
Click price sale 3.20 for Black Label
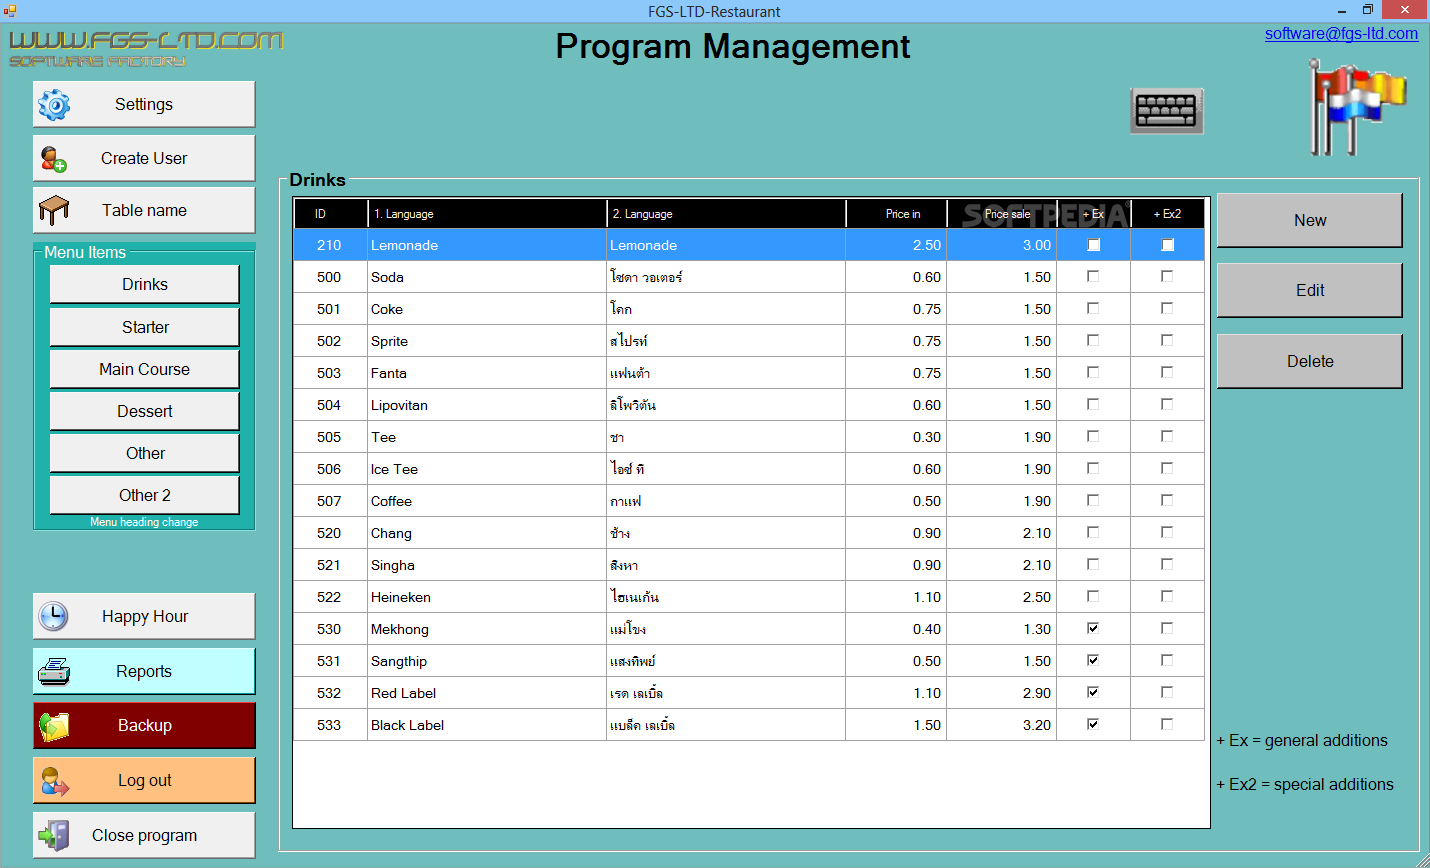(x=1001, y=725)
